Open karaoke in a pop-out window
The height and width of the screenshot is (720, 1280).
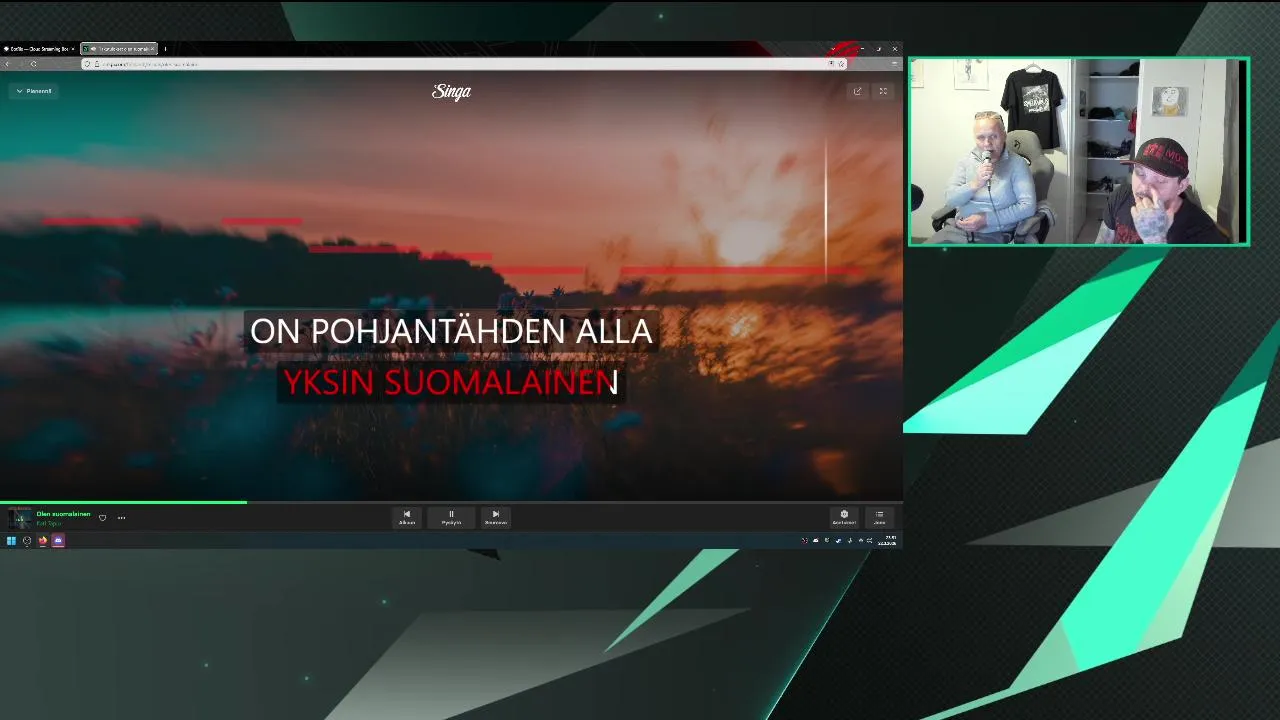857,91
